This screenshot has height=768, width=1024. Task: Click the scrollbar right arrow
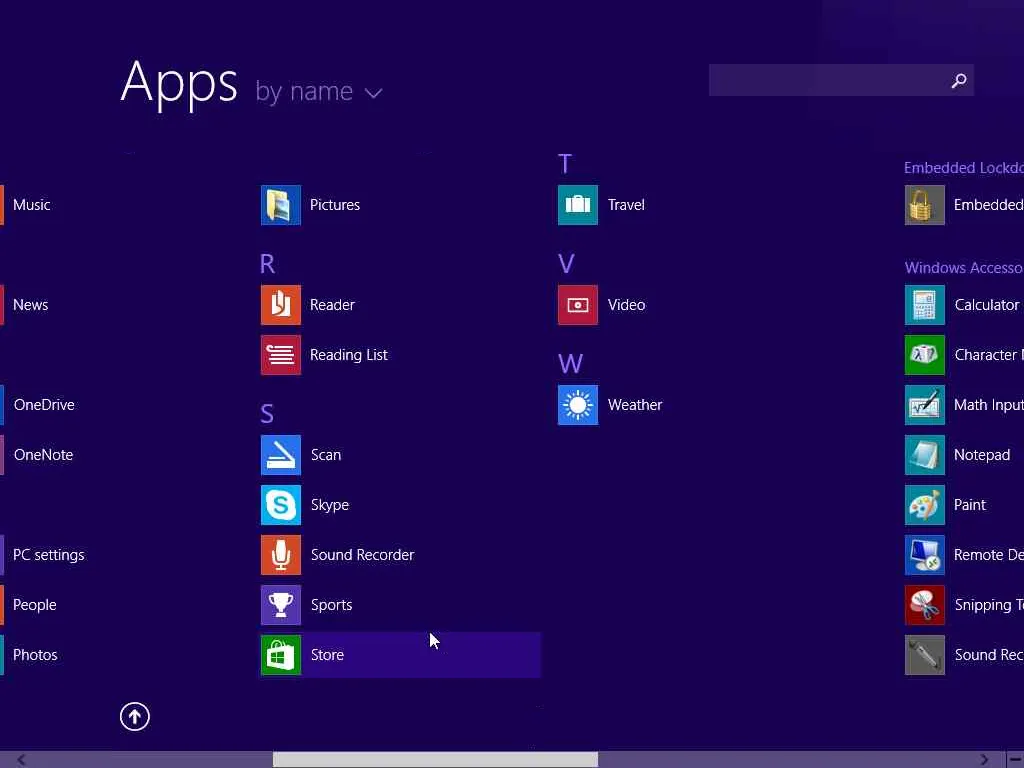[984, 760]
